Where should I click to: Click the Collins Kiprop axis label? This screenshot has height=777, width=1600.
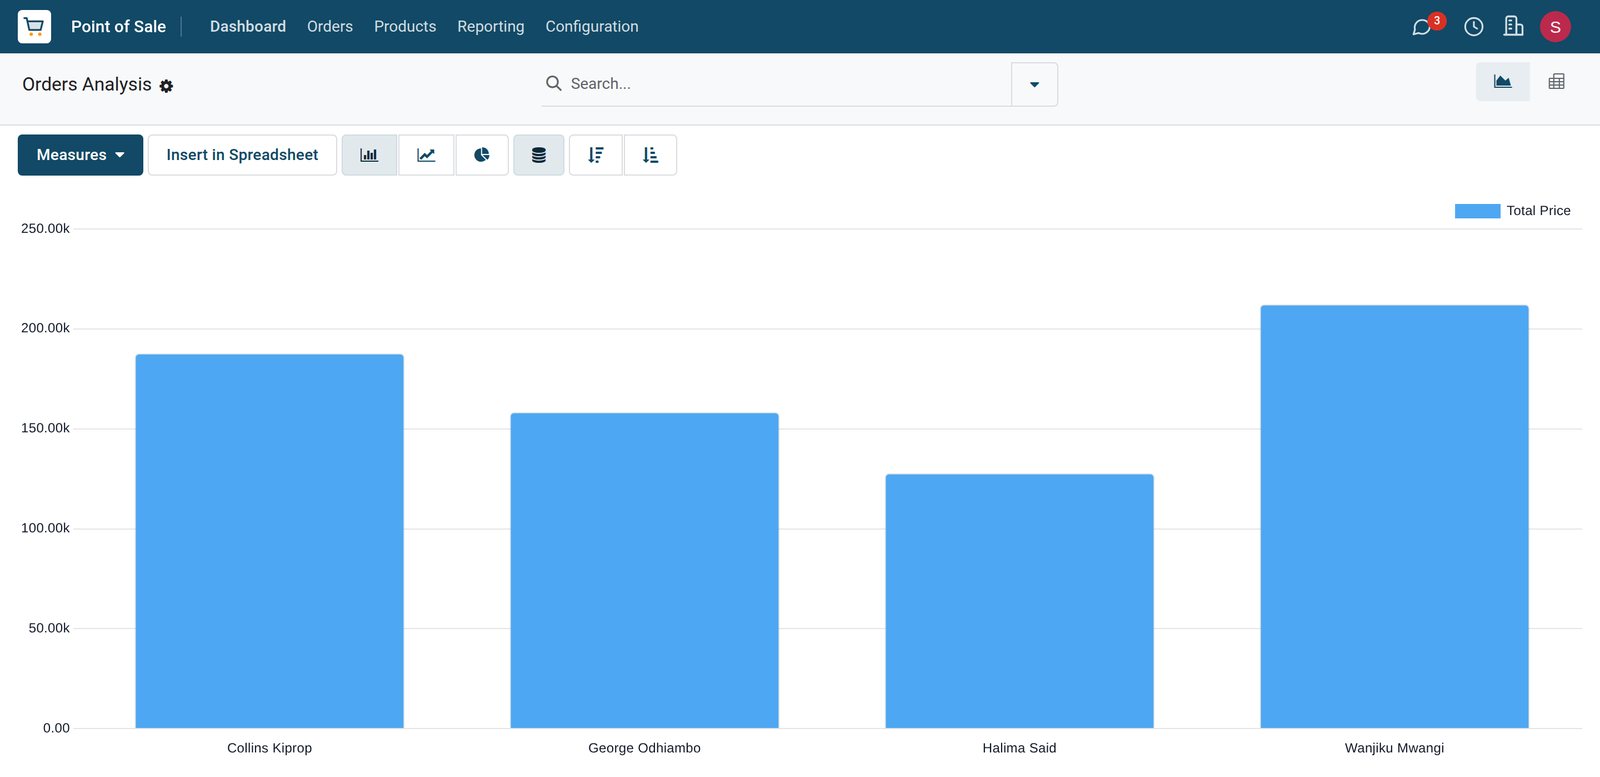tap(270, 748)
